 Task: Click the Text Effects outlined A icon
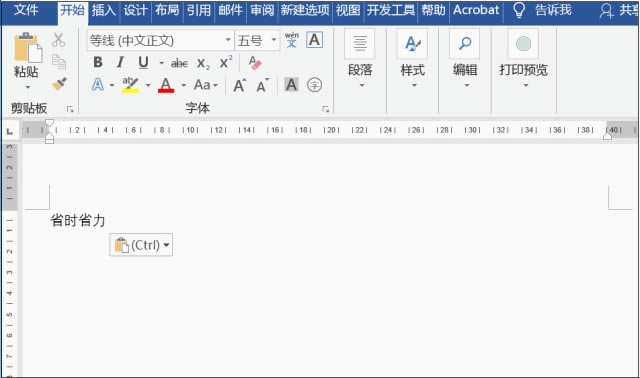(98, 85)
